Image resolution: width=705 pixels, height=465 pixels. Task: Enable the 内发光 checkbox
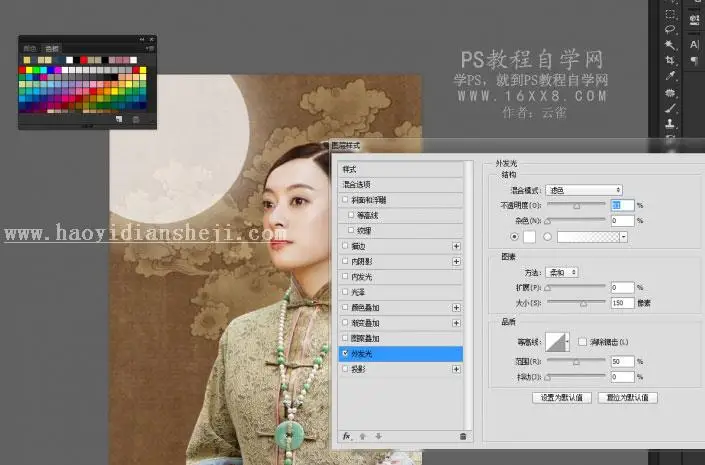pyautogui.click(x=345, y=277)
